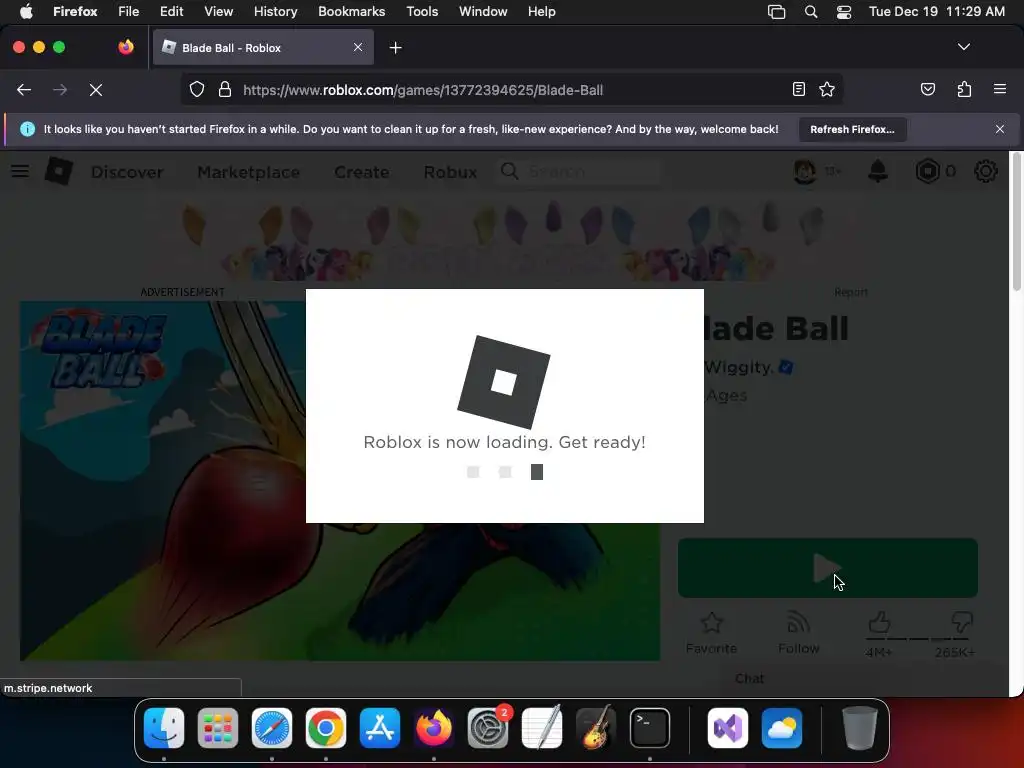Open a new tab with plus button
Image resolution: width=1024 pixels, height=768 pixels.
click(395, 48)
